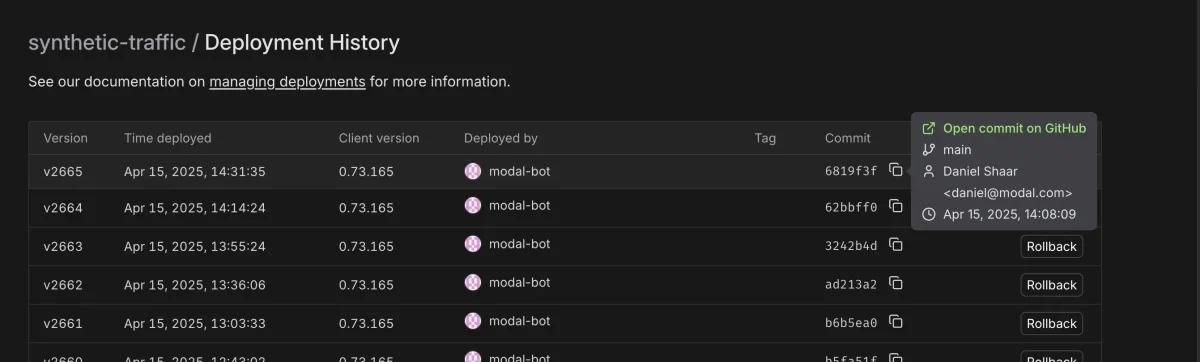1200x362 pixels.
Task: Click commit hash text 62bbff0
Action: 851,208
